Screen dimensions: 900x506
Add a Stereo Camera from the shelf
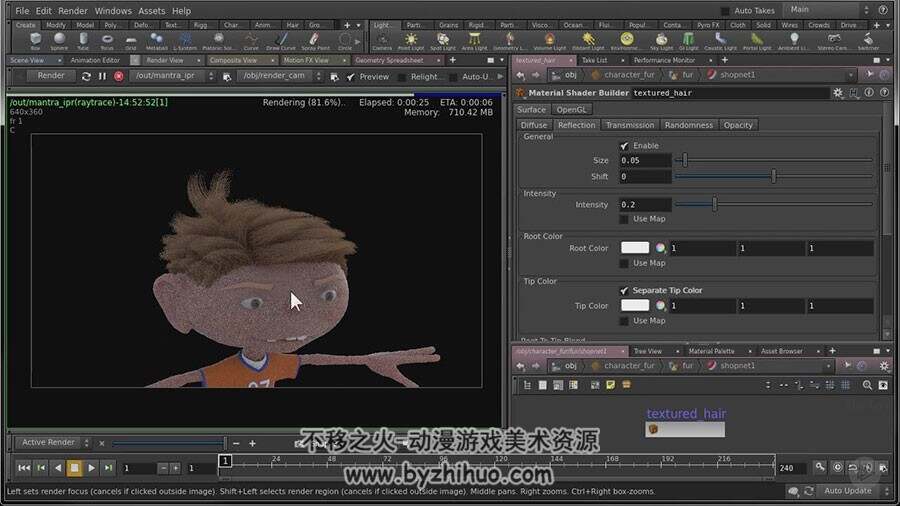833,40
